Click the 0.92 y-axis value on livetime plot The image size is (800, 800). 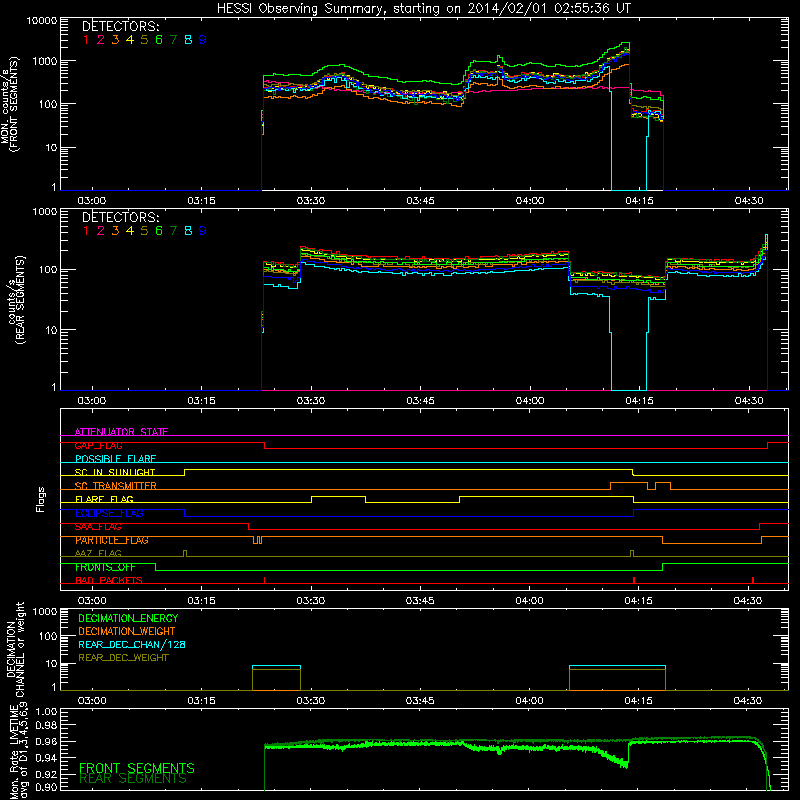tap(46, 774)
